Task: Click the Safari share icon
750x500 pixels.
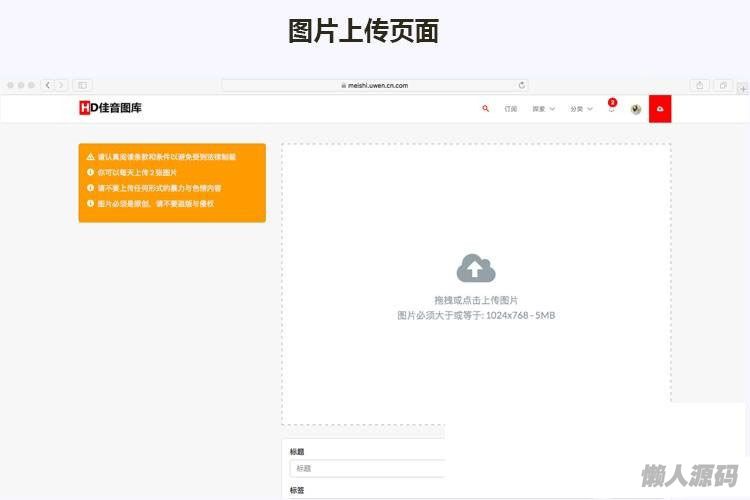Action: tap(700, 86)
